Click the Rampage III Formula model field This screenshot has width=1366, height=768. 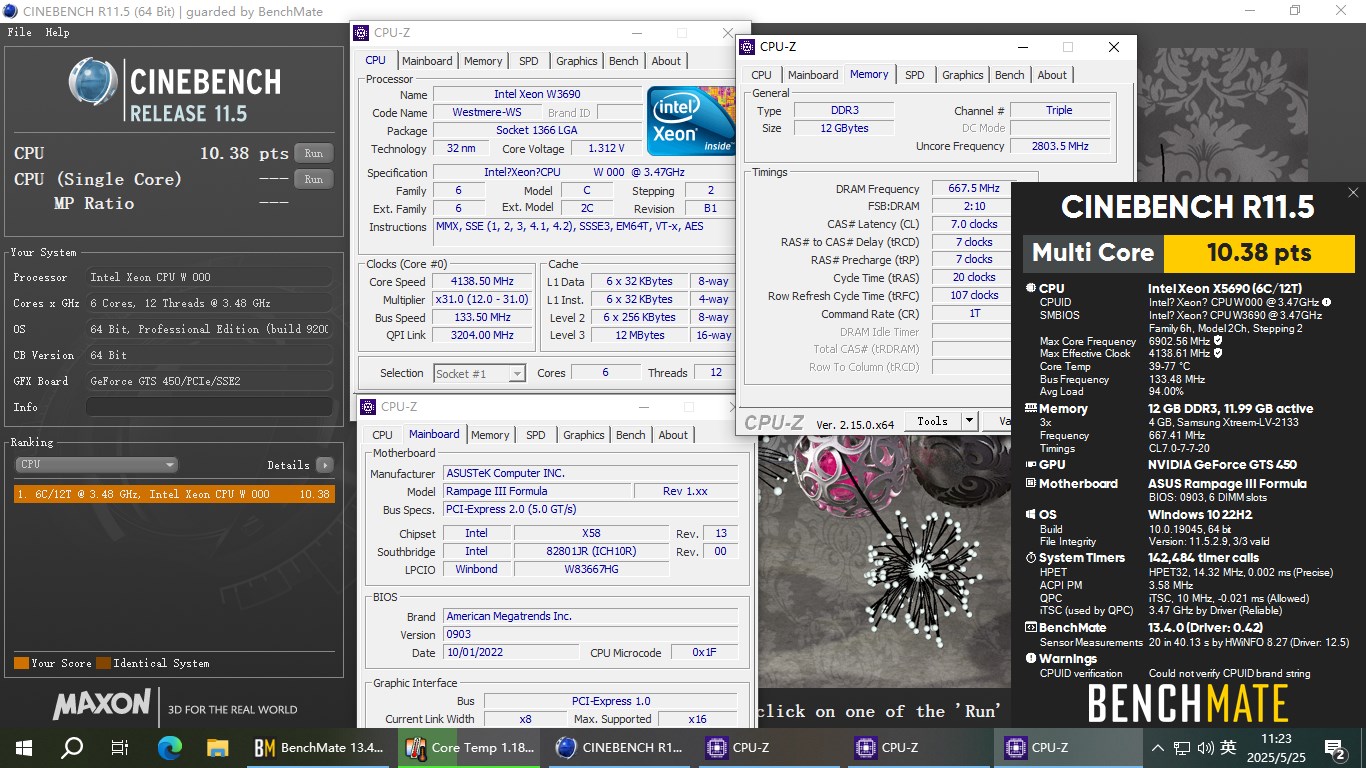click(x=537, y=491)
